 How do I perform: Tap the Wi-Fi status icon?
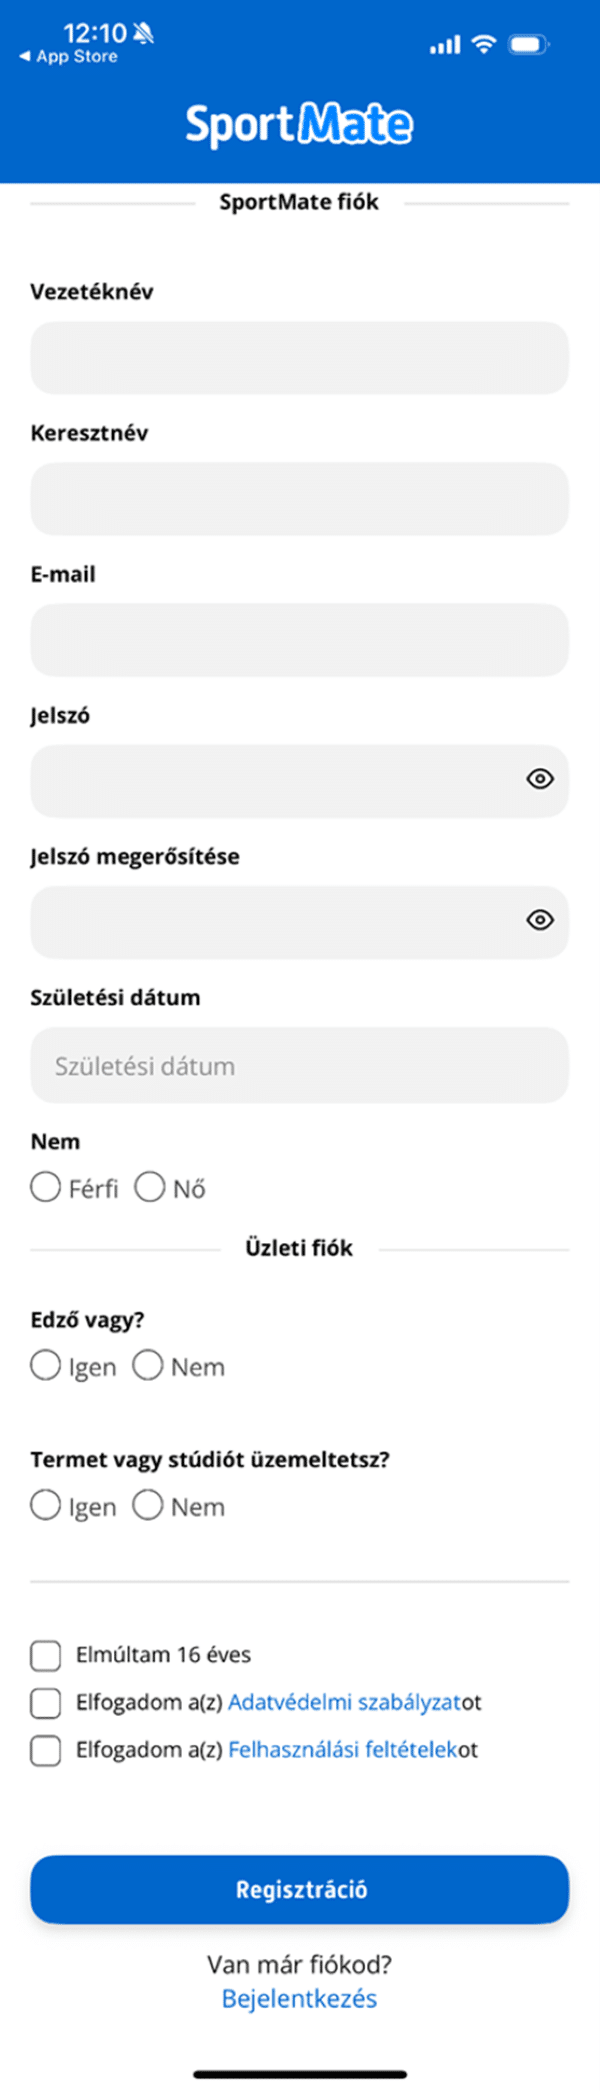(x=484, y=44)
